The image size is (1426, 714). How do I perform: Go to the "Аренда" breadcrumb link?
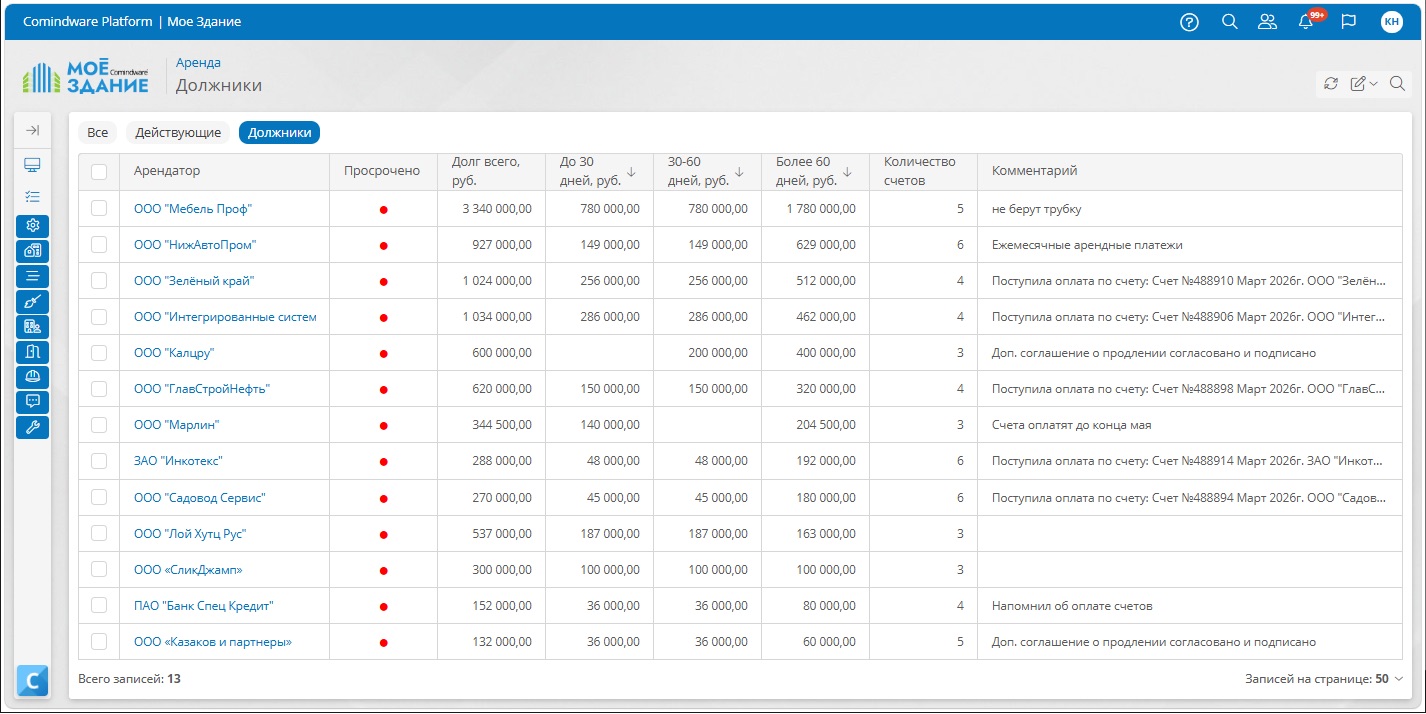[x=198, y=62]
